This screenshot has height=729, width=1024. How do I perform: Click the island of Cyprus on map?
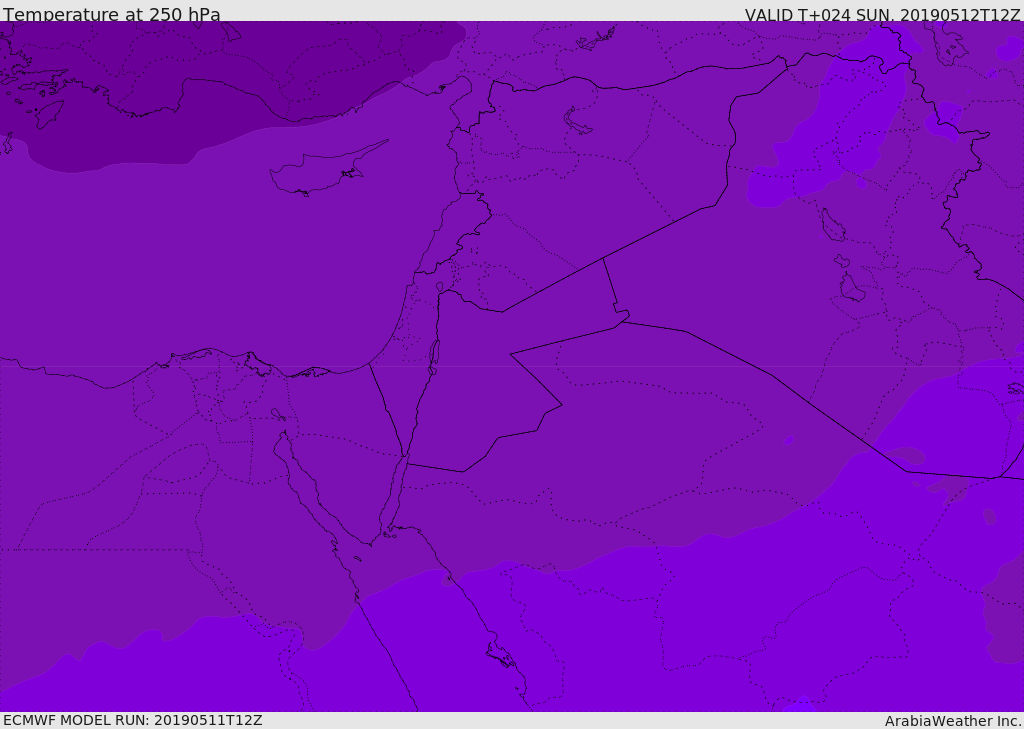[x=321, y=171]
